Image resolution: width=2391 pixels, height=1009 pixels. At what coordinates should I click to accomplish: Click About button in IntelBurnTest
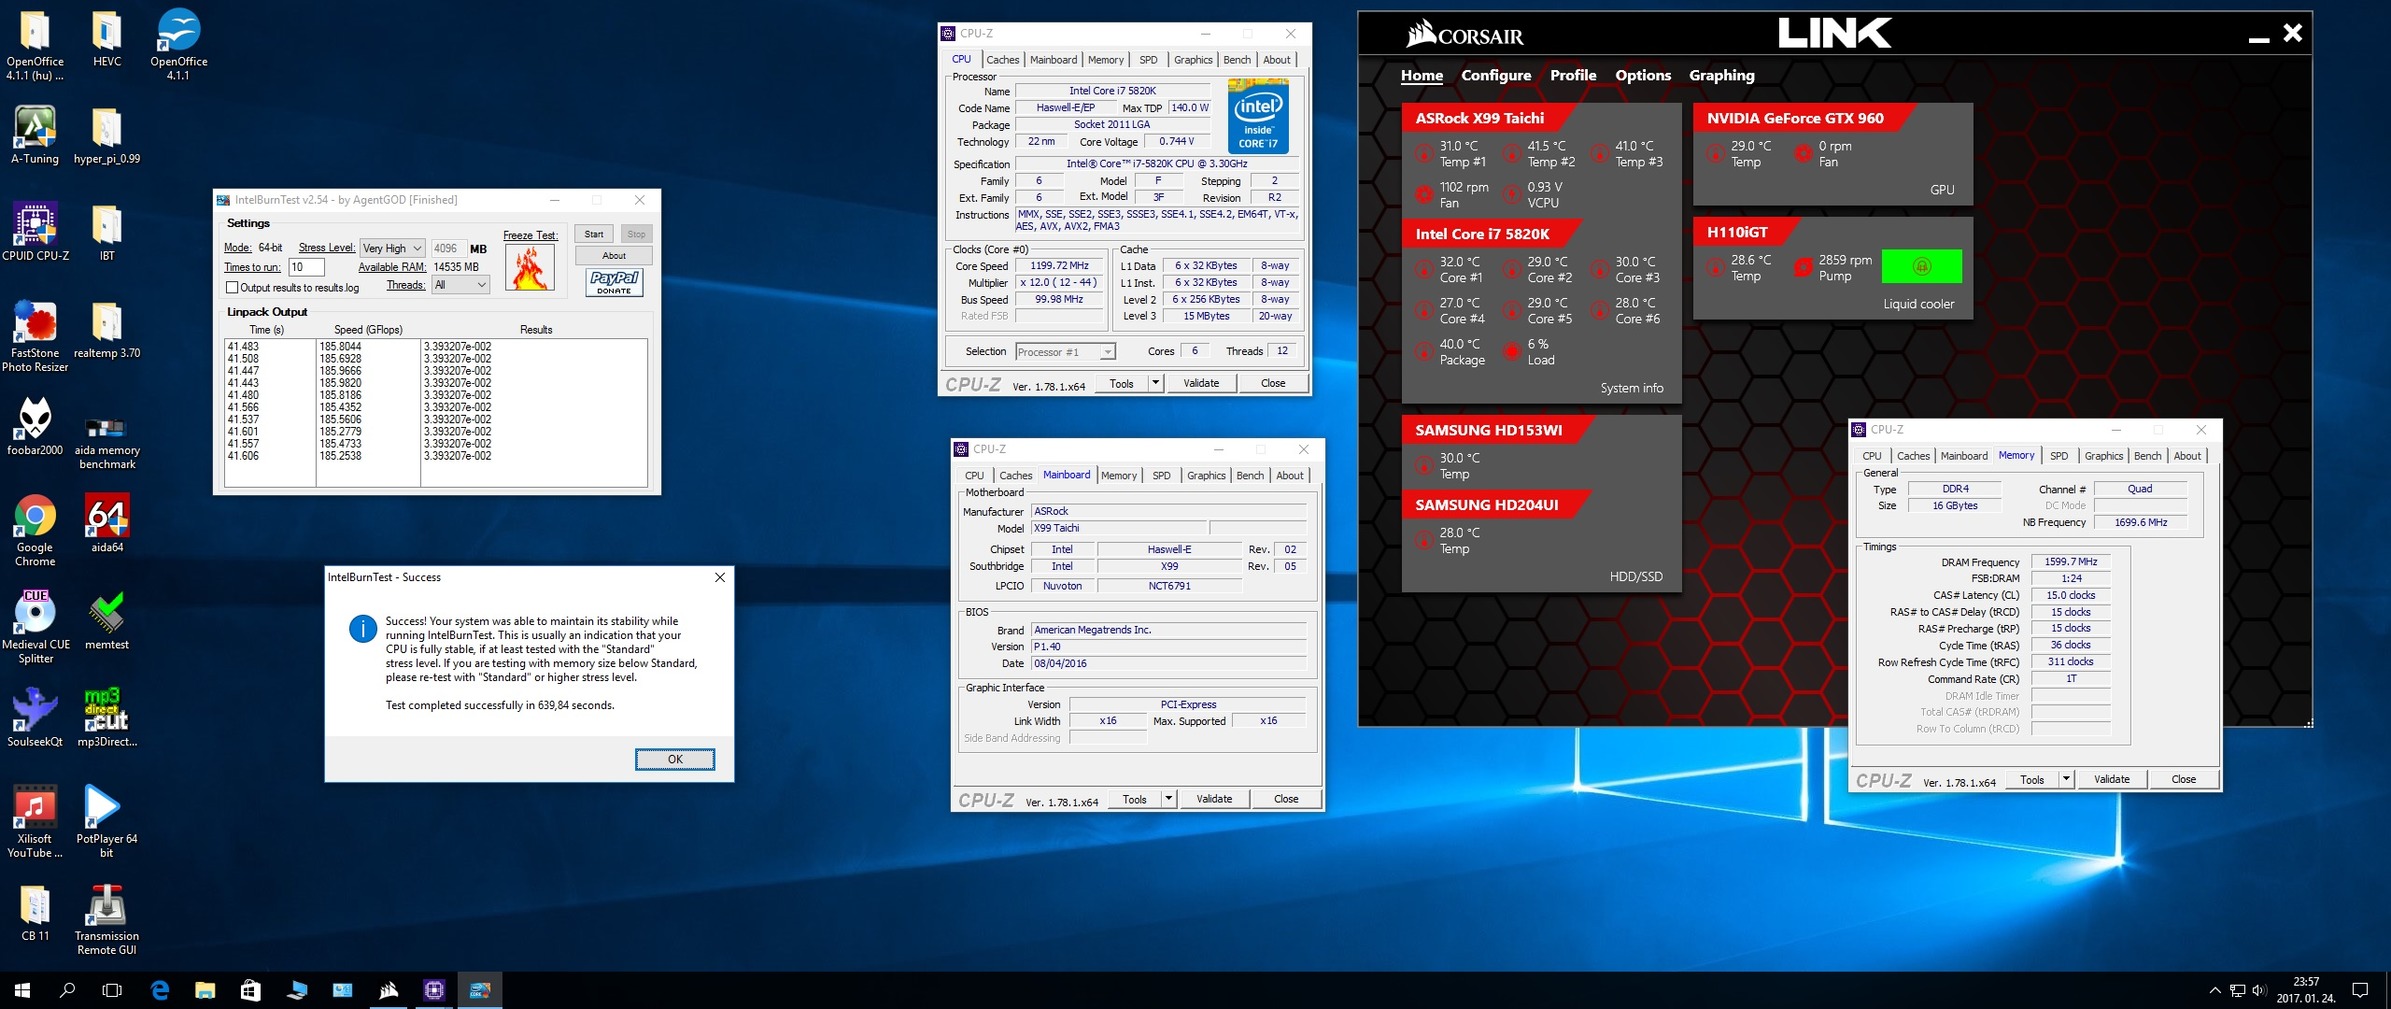point(613,256)
